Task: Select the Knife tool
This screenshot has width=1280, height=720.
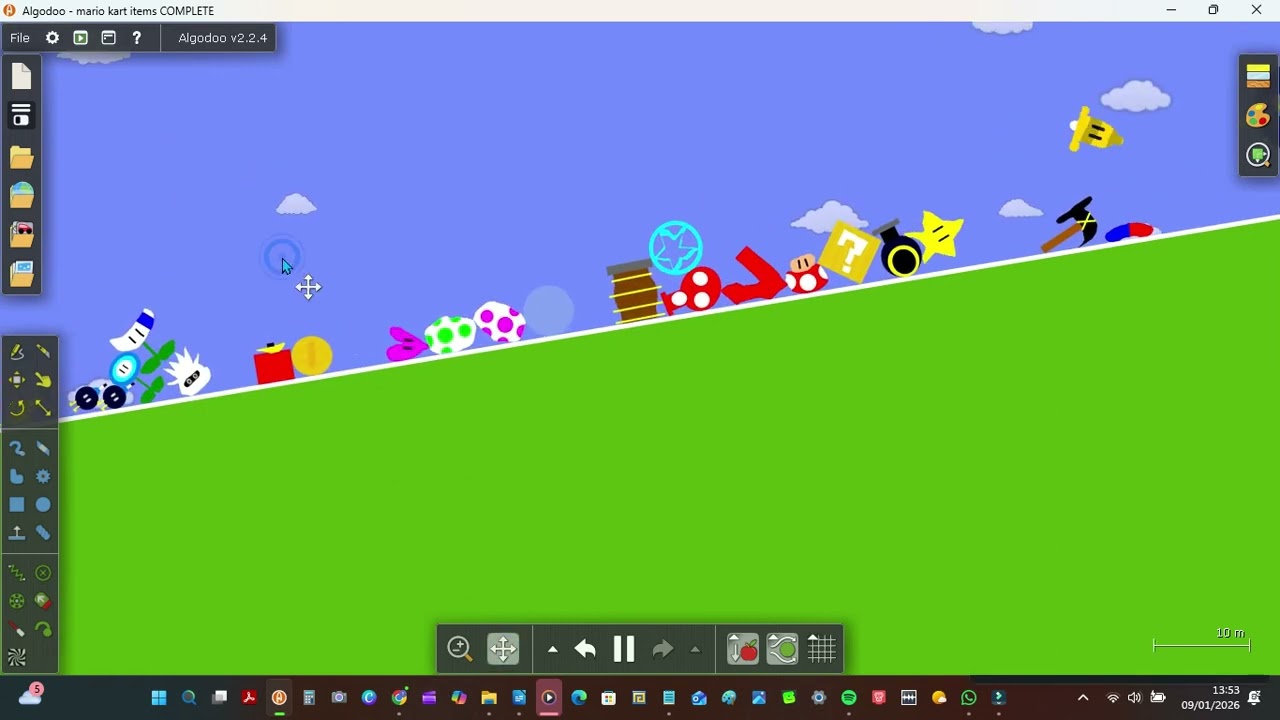Action: (x=43, y=352)
